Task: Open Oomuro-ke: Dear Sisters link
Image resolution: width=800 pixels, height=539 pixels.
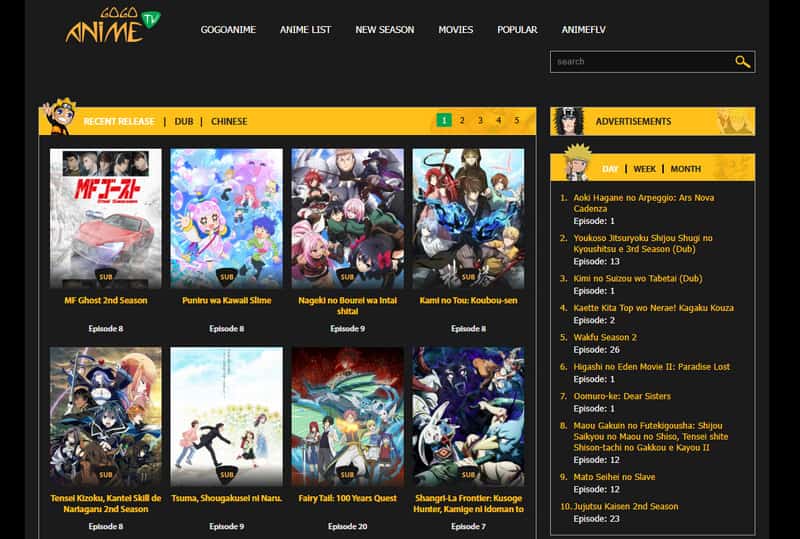Action: pos(622,396)
